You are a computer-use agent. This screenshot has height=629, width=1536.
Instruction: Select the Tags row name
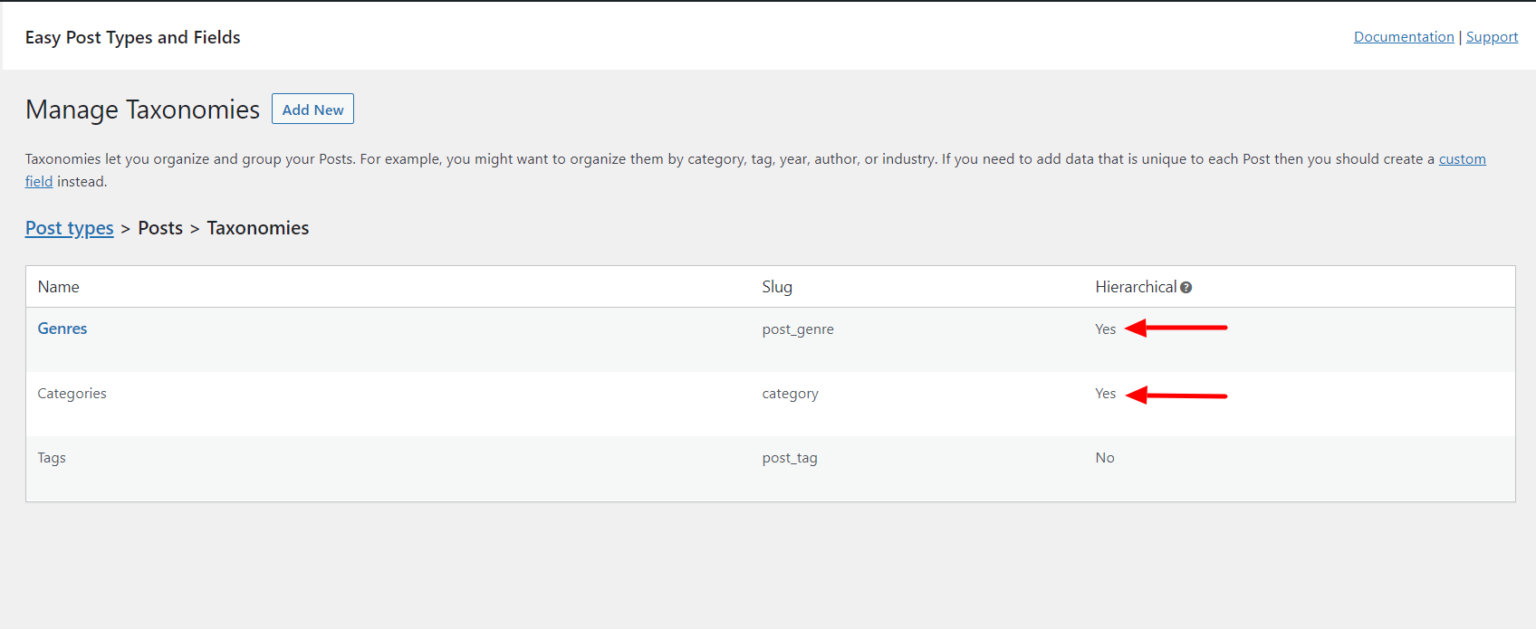pyautogui.click(x=52, y=458)
